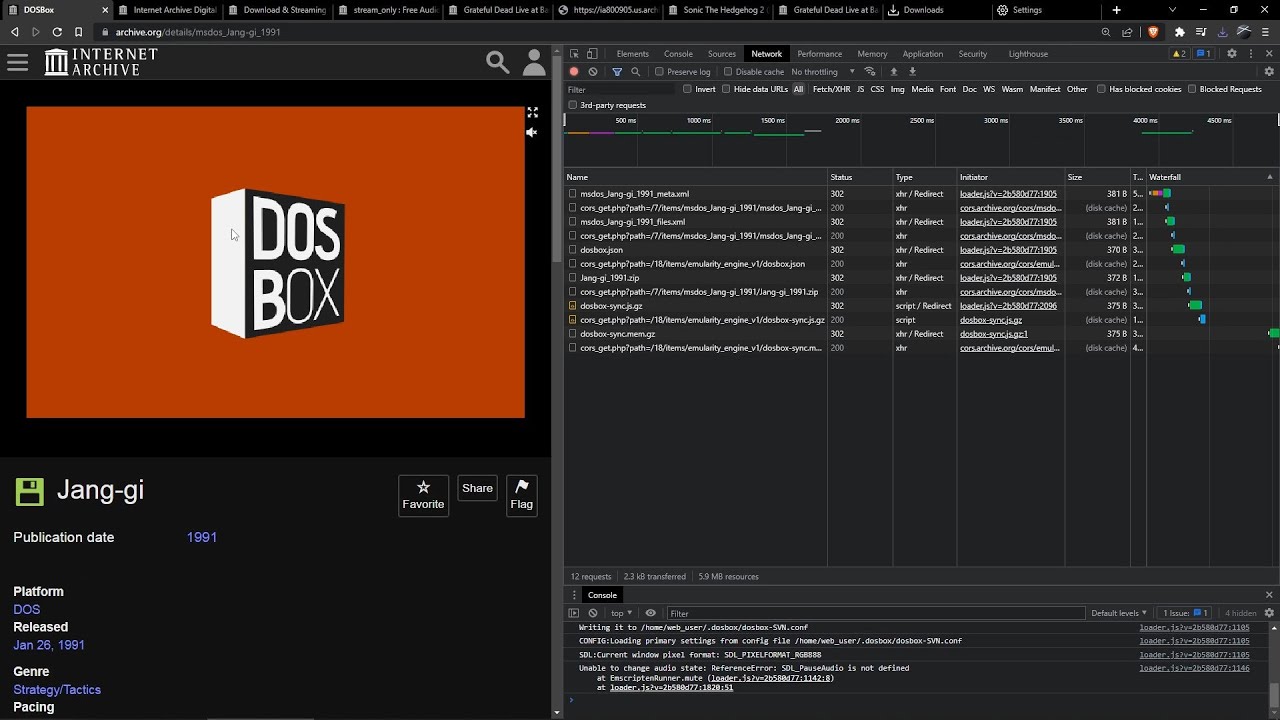The width and height of the screenshot is (1280, 720).
Task: Enable the Disable cache checkbox
Action: (728, 72)
